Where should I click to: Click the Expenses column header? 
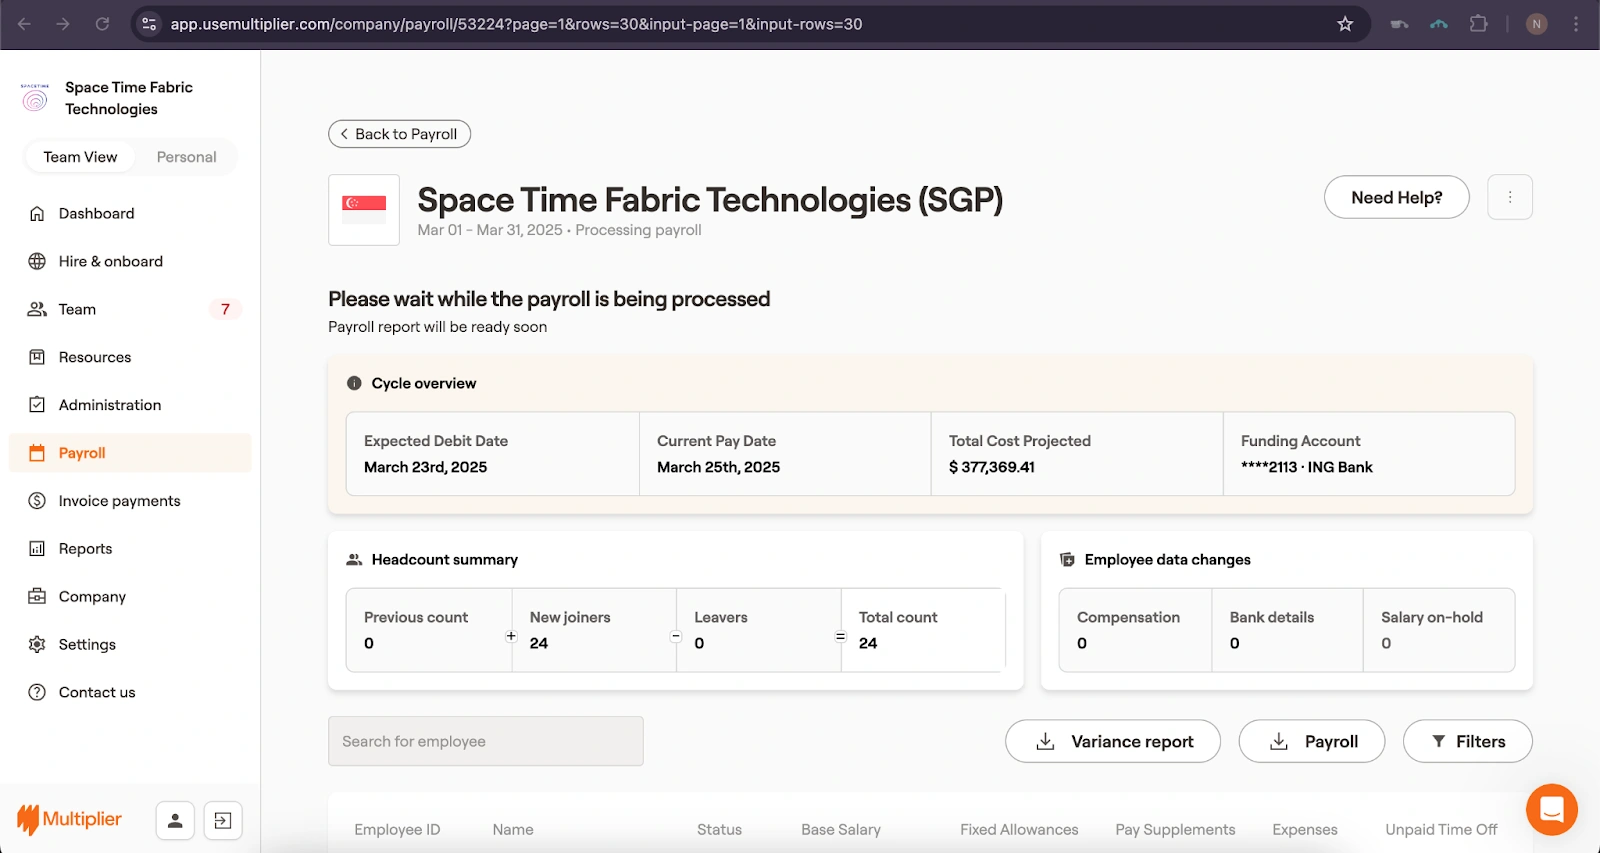(1305, 830)
